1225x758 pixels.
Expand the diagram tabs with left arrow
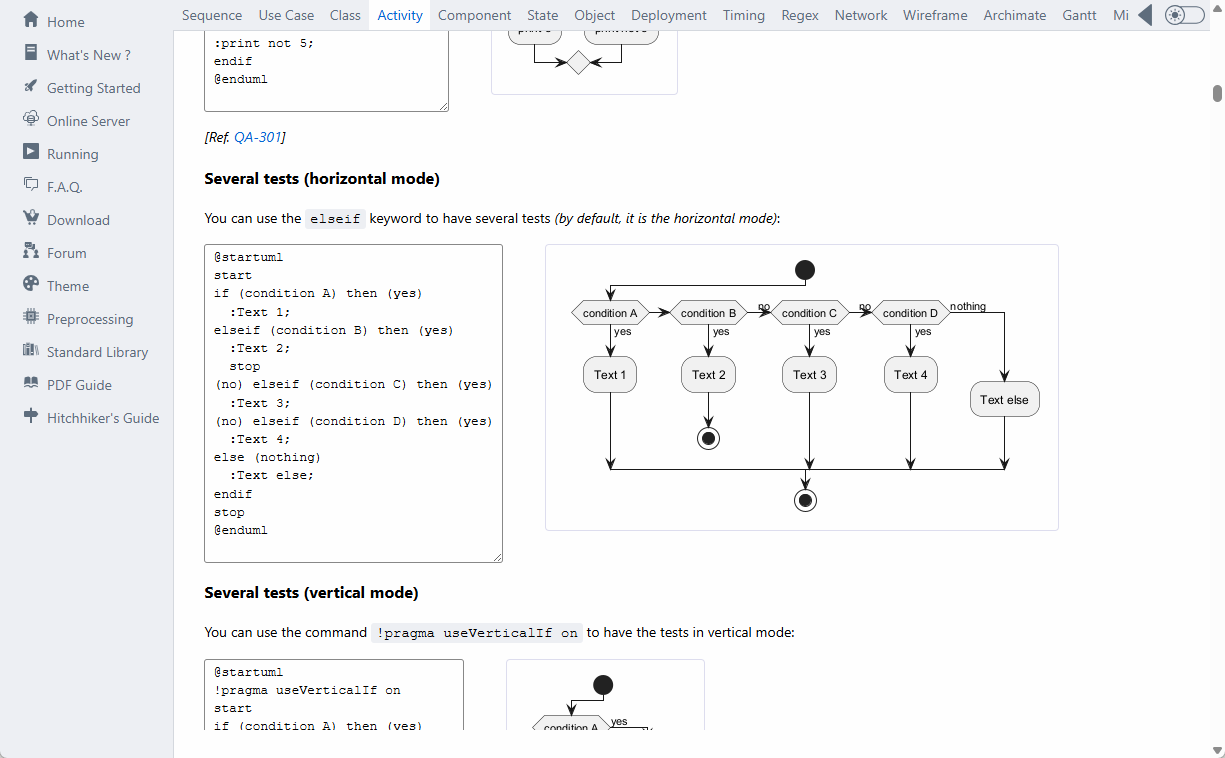click(1145, 15)
